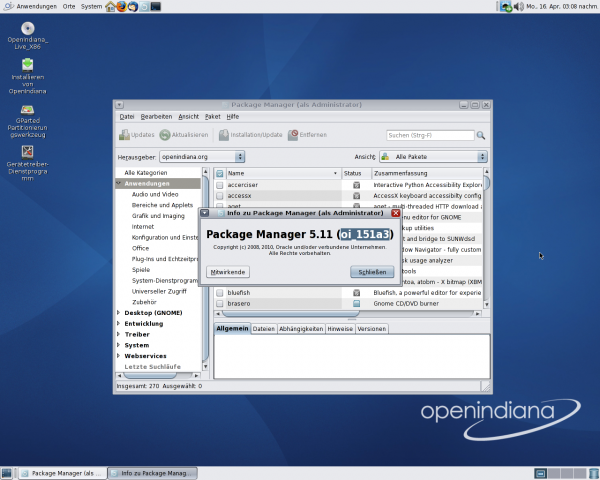The height and width of the screenshot is (480, 600).
Task: Check the accessx package checkbox
Action: 220,196
